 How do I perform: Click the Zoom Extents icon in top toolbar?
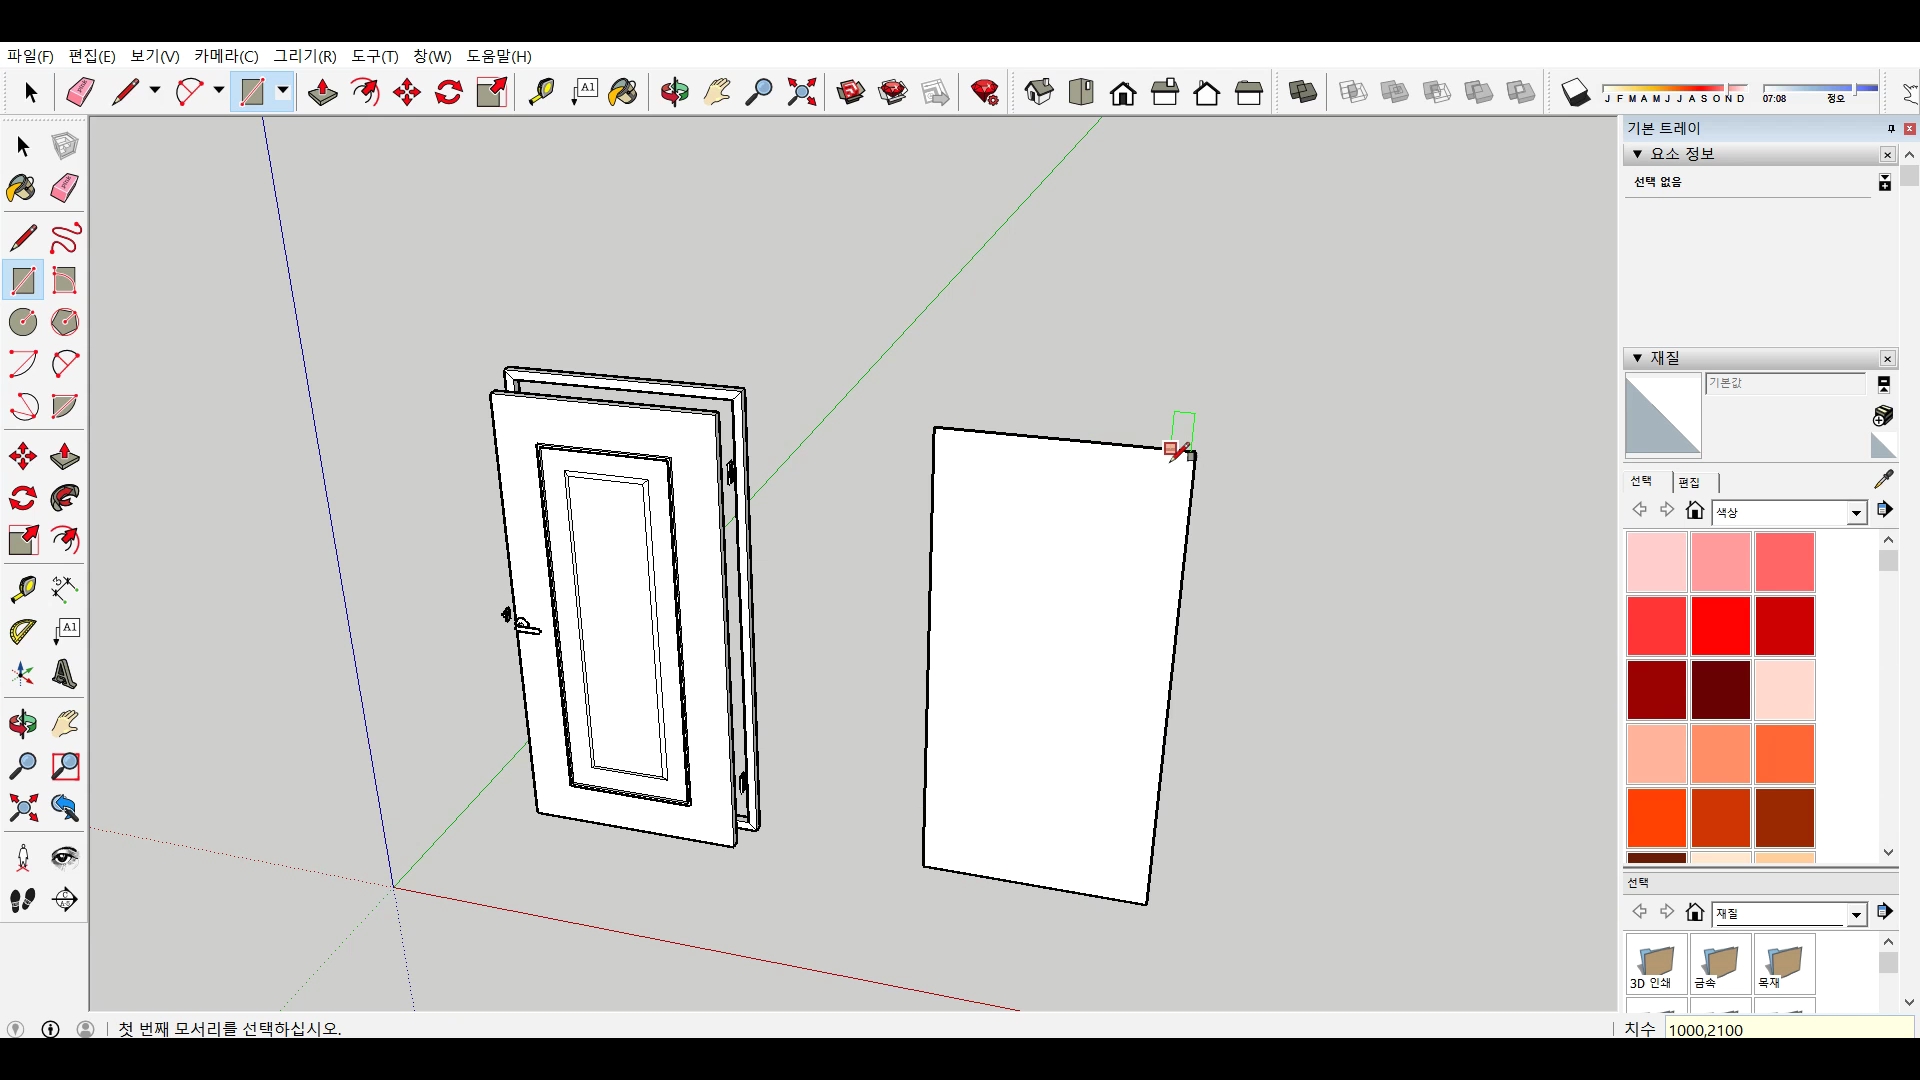click(802, 92)
